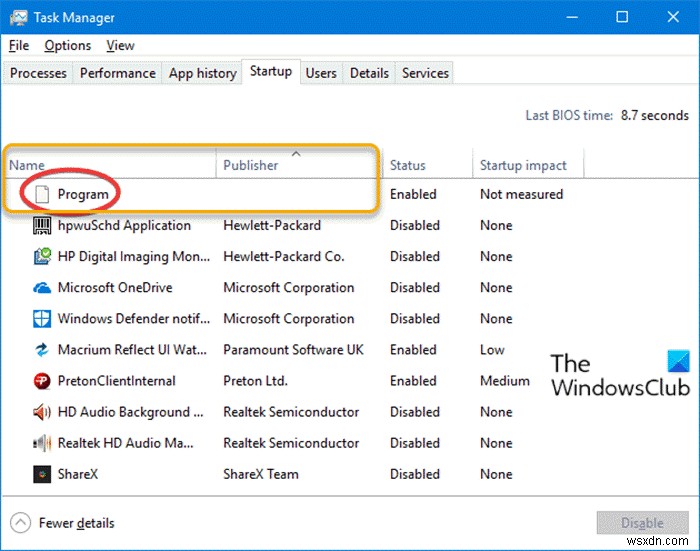
Task: Click the hpwuSchd Application barcode icon
Action: click(x=42, y=225)
